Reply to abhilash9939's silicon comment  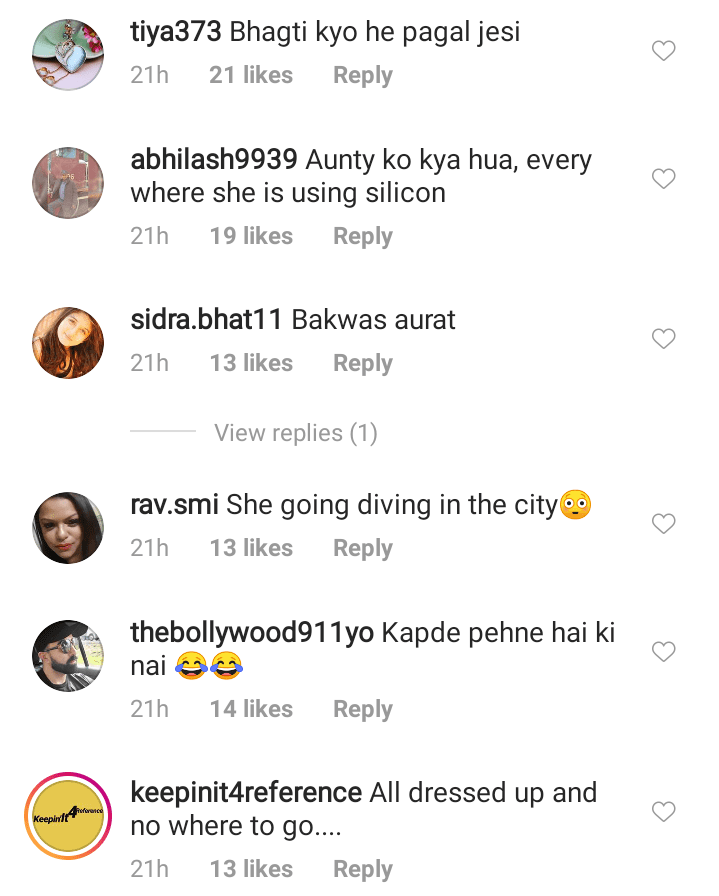tap(363, 237)
